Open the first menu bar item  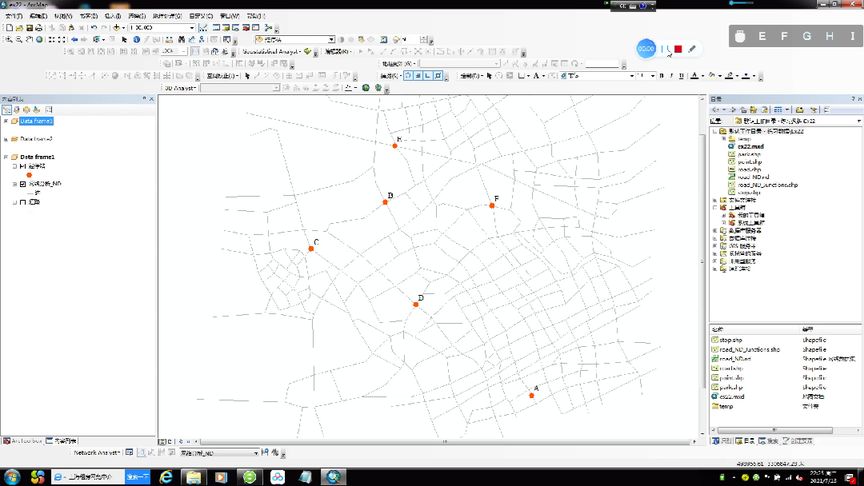pos(14,16)
